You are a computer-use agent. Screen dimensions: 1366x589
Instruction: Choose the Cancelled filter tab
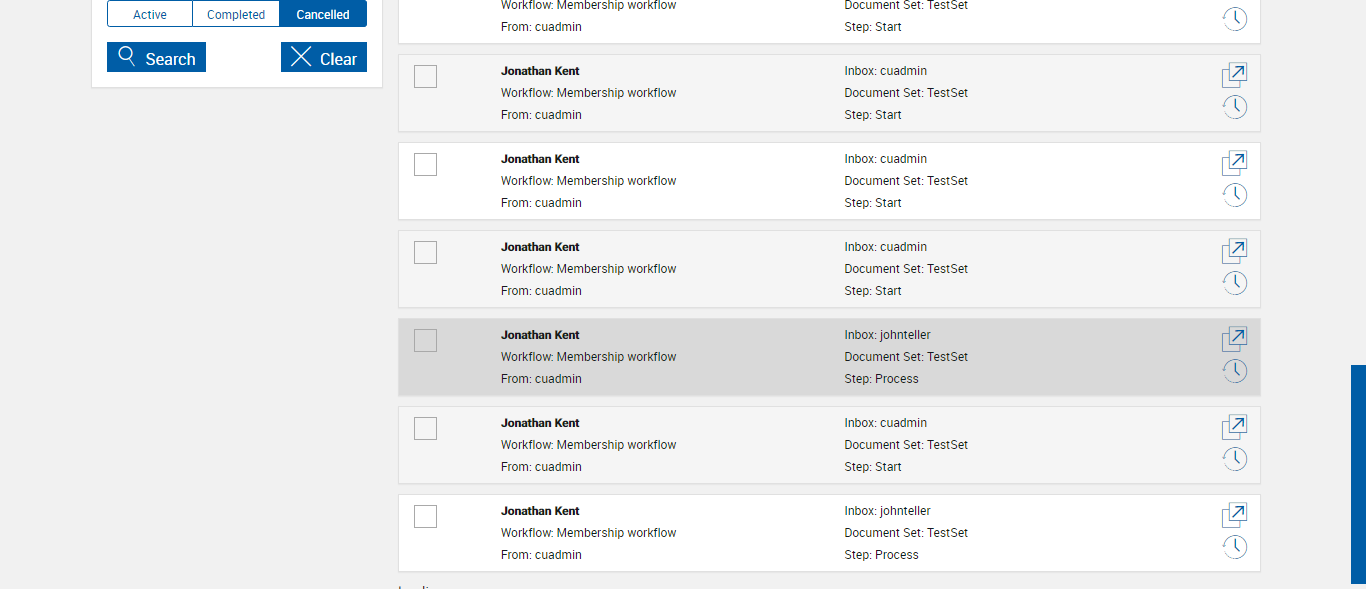tap(323, 14)
